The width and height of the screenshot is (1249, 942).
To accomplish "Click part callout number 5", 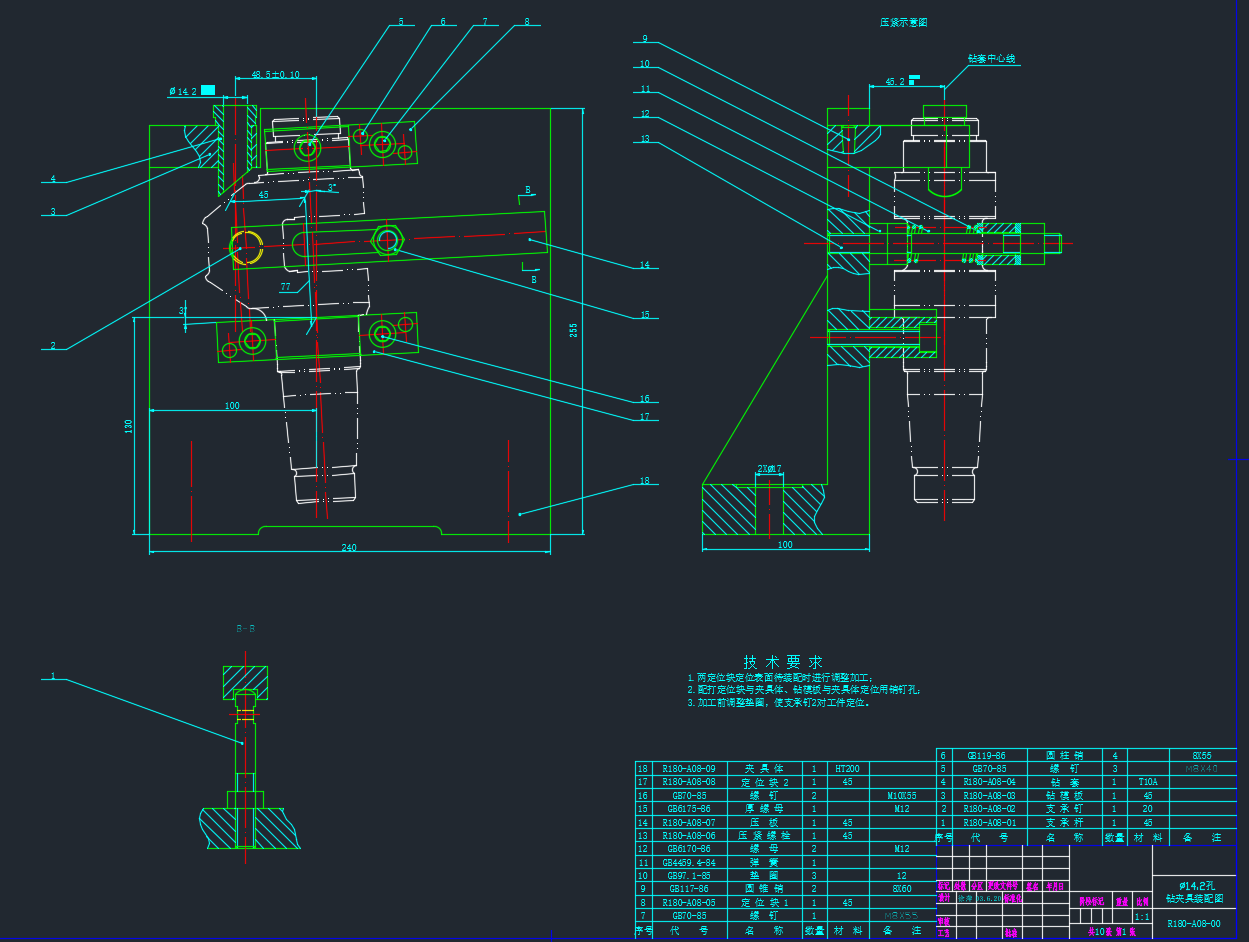I will [x=401, y=21].
